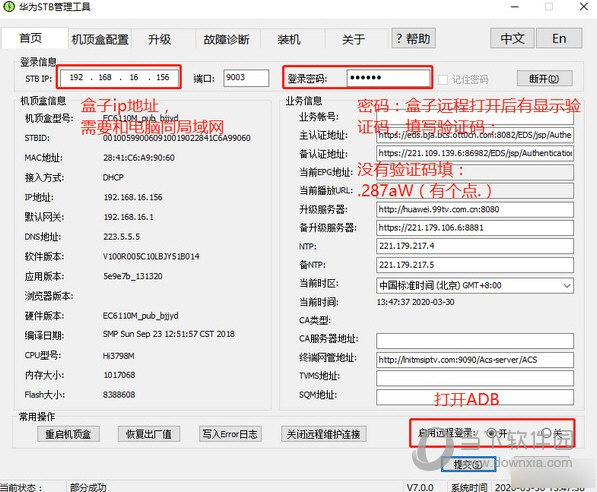The image size is (597, 492).
Task: Click the 编译日期 value SMP Sun Sep 23
Action: (x=169, y=334)
